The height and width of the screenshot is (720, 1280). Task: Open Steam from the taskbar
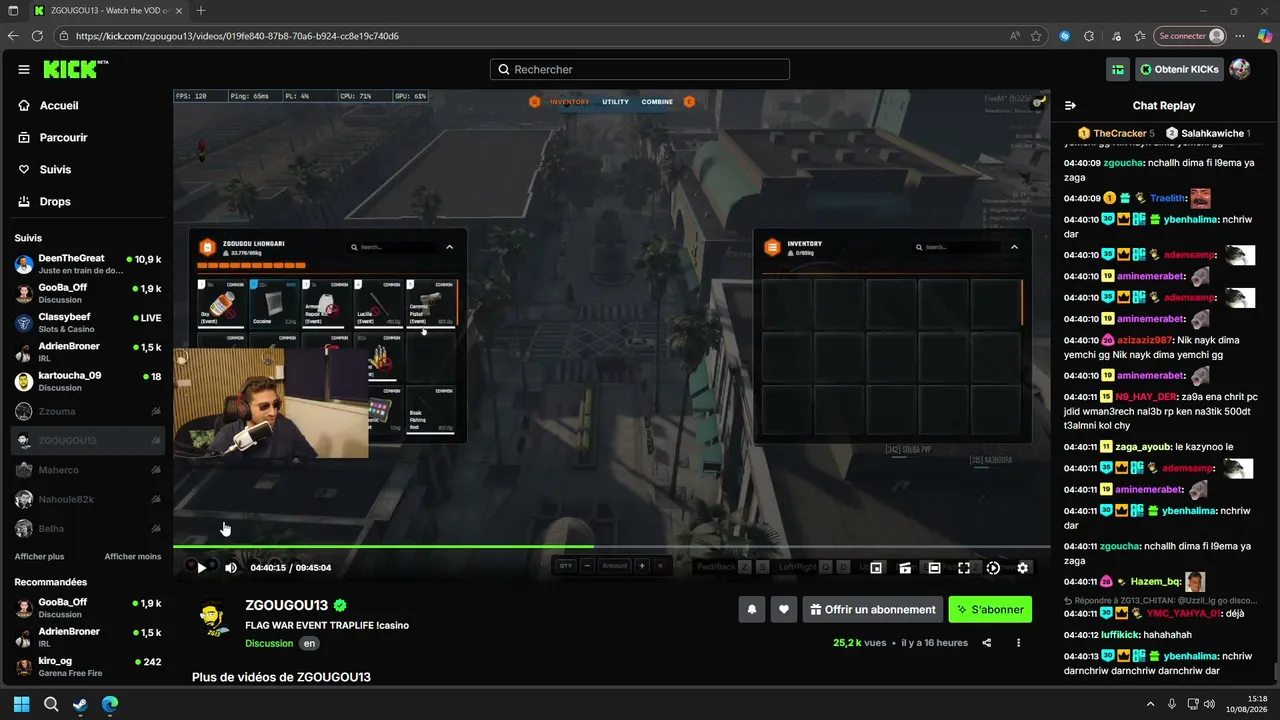[80, 704]
